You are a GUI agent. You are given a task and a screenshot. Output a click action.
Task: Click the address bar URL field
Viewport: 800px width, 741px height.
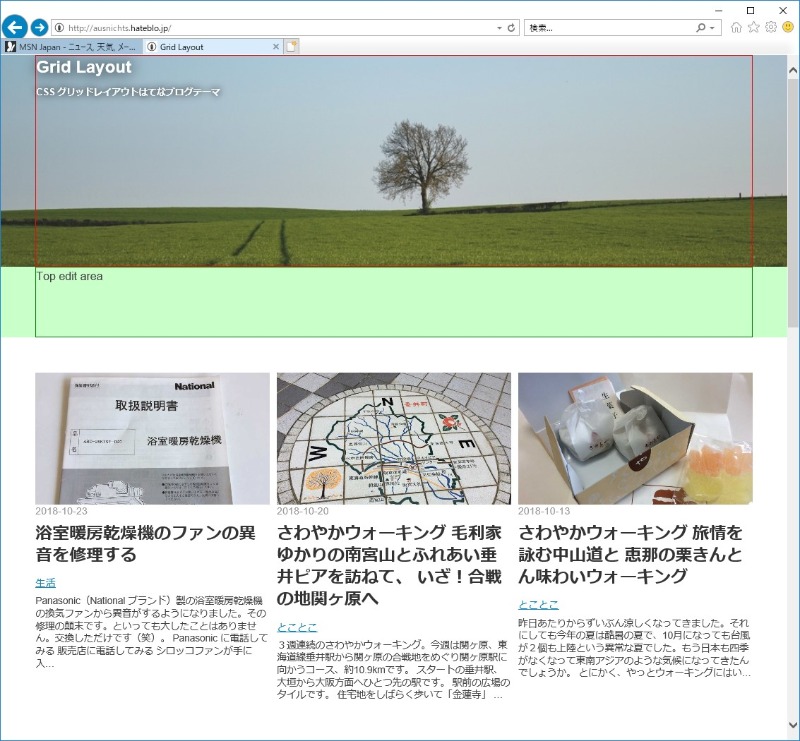280,28
